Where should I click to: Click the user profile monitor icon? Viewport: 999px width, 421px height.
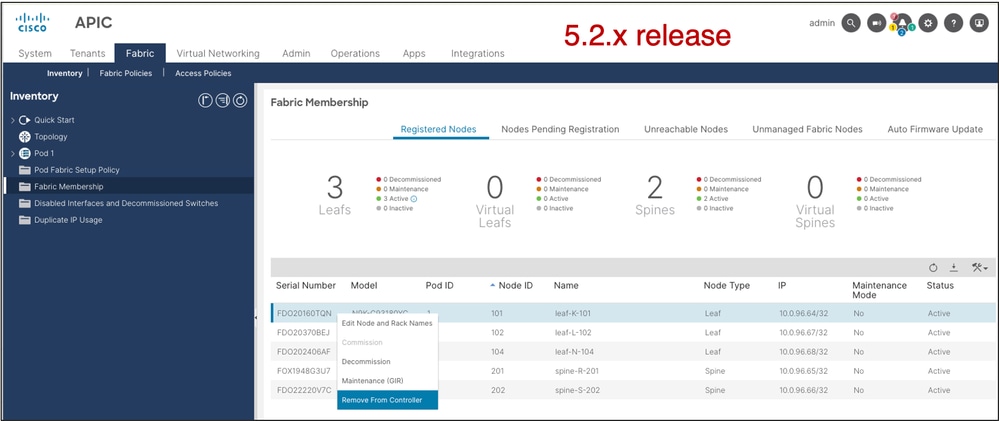[979, 24]
